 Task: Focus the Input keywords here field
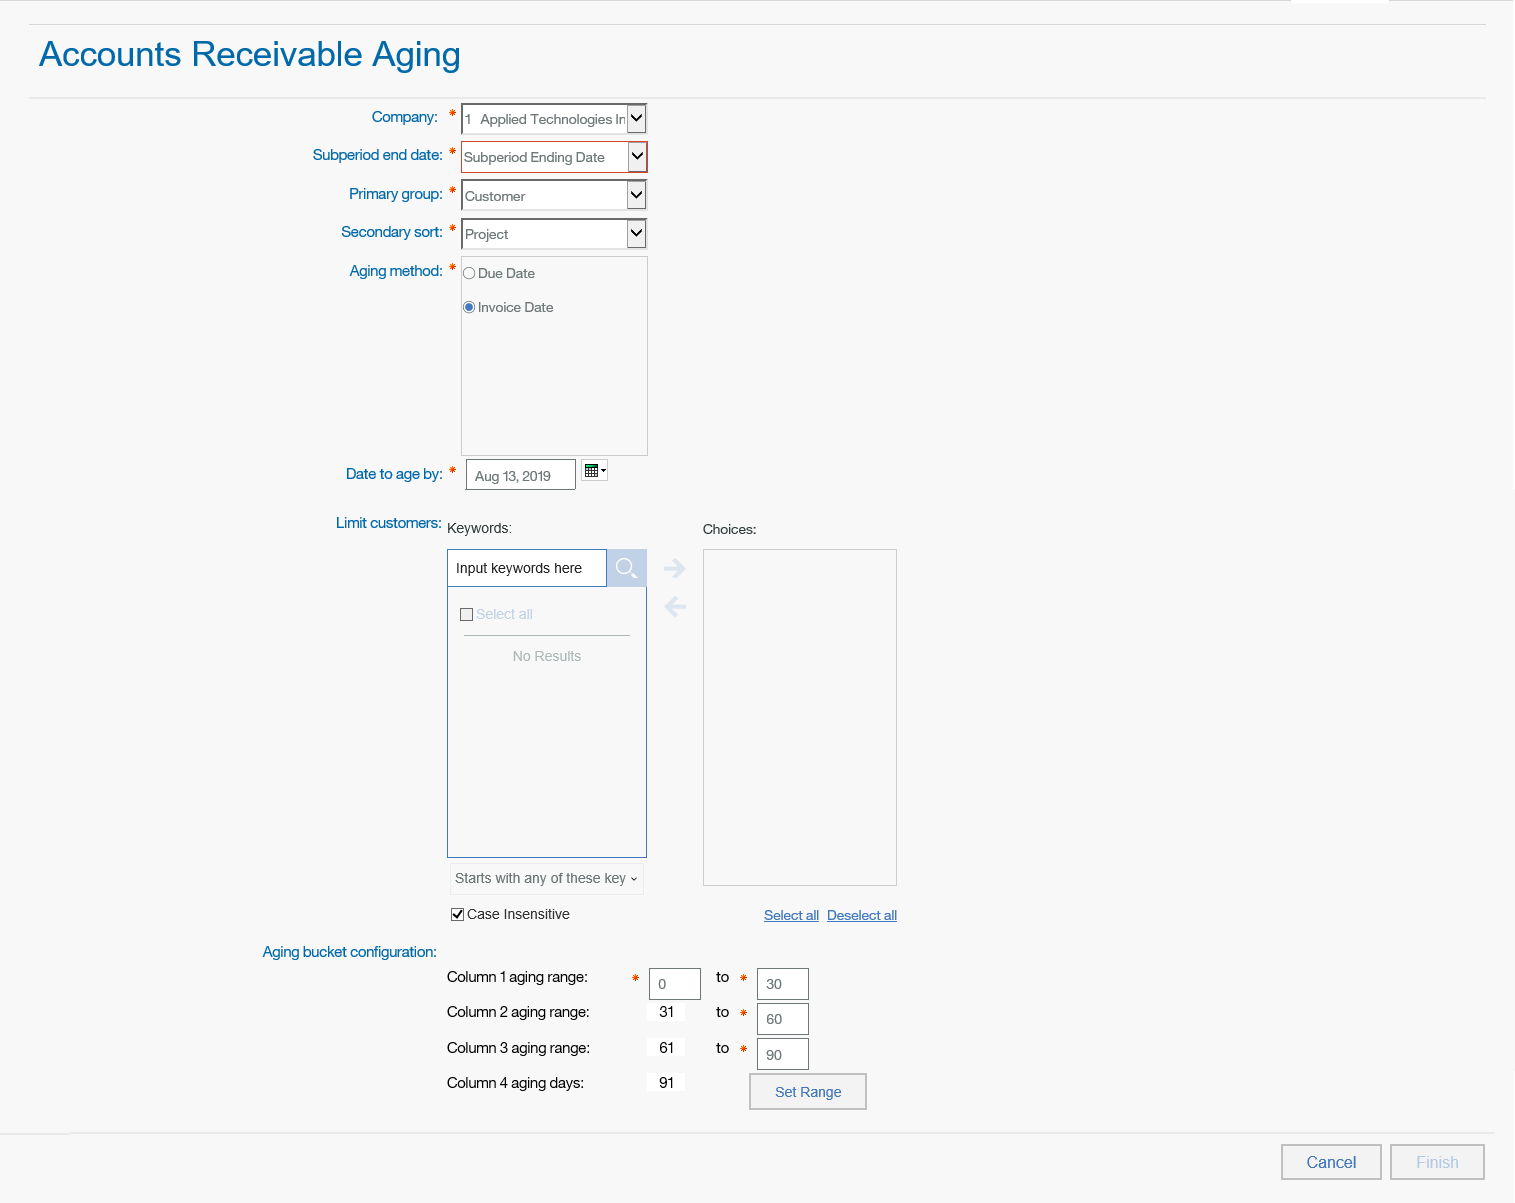pos(526,568)
